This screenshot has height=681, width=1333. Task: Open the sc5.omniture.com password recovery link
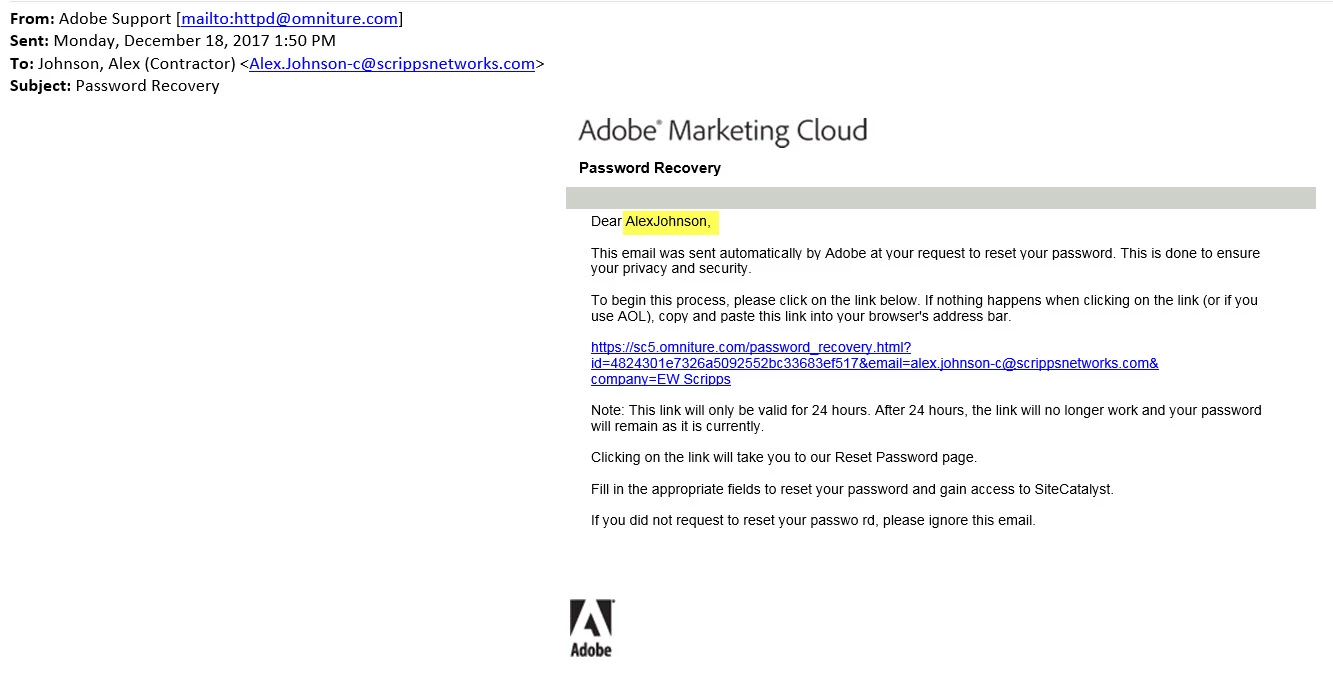874,363
